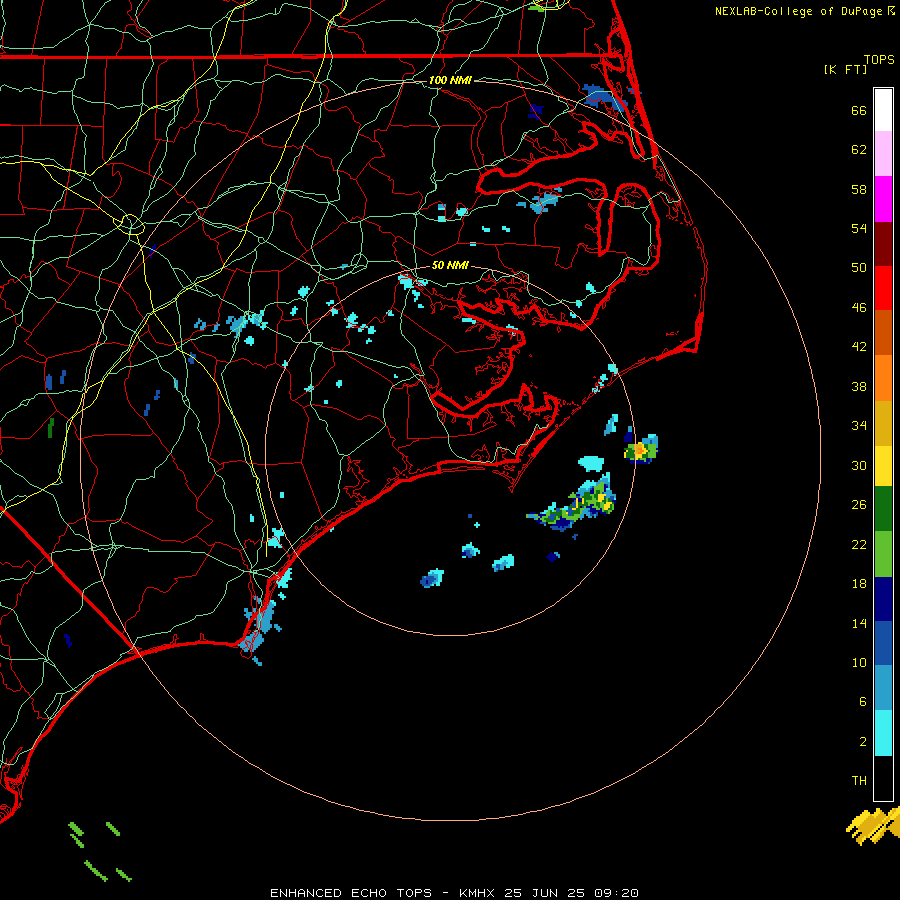This screenshot has height=900, width=900.
Task: Click the 2 legend value
Action: [863, 742]
